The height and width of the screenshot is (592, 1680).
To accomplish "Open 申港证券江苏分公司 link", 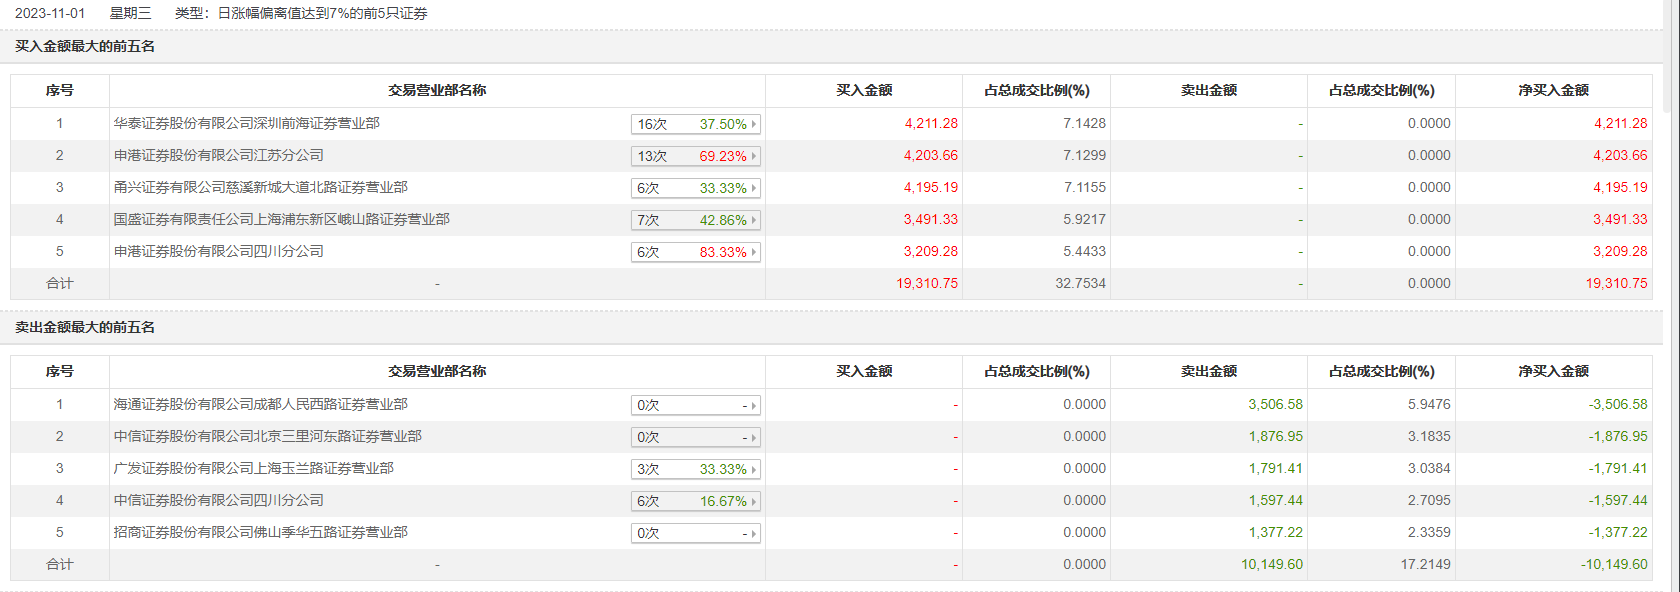I will (x=218, y=156).
